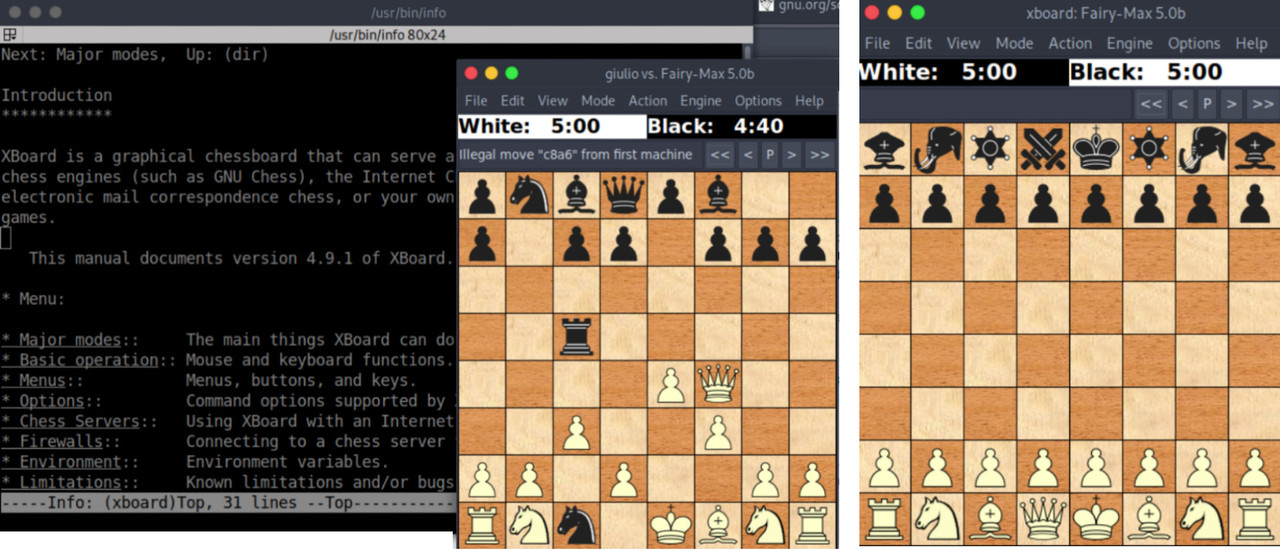Select white pawn on f3 in giulio game
The height and width of the screenshot is (550, 1280).
(717, 433)
